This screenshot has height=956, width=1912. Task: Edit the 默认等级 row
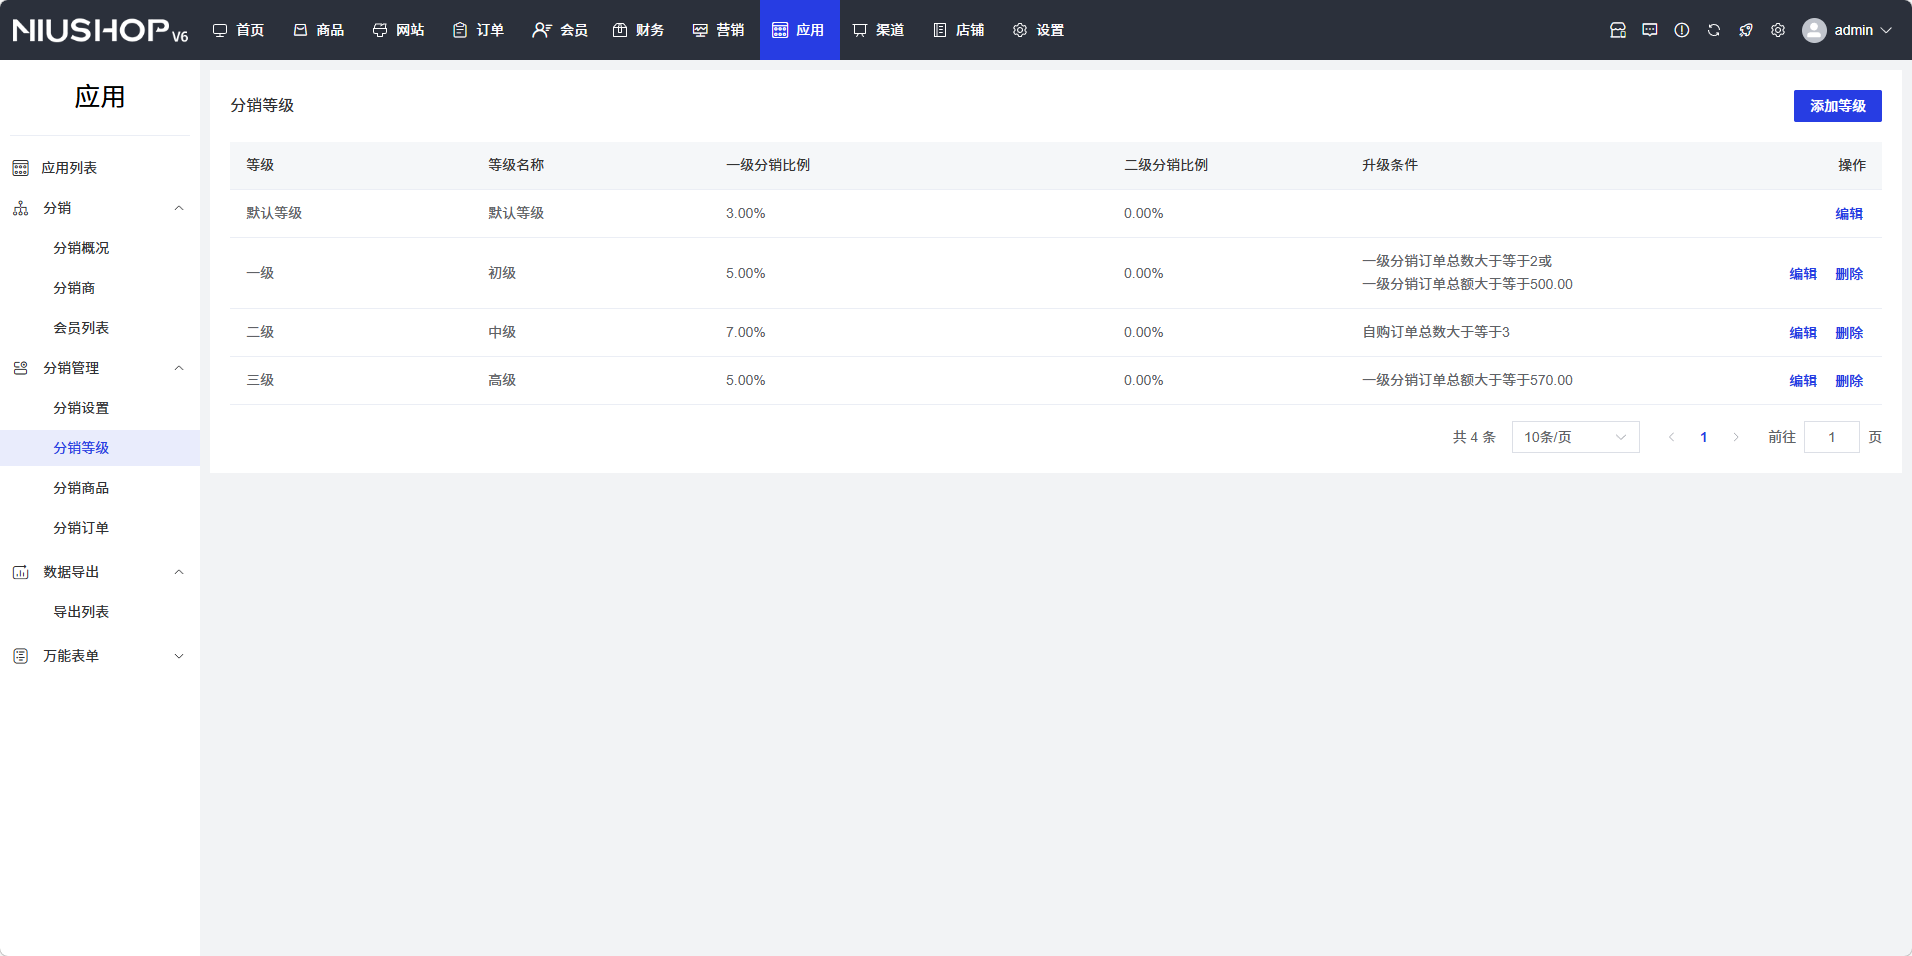pos(1849,214)
